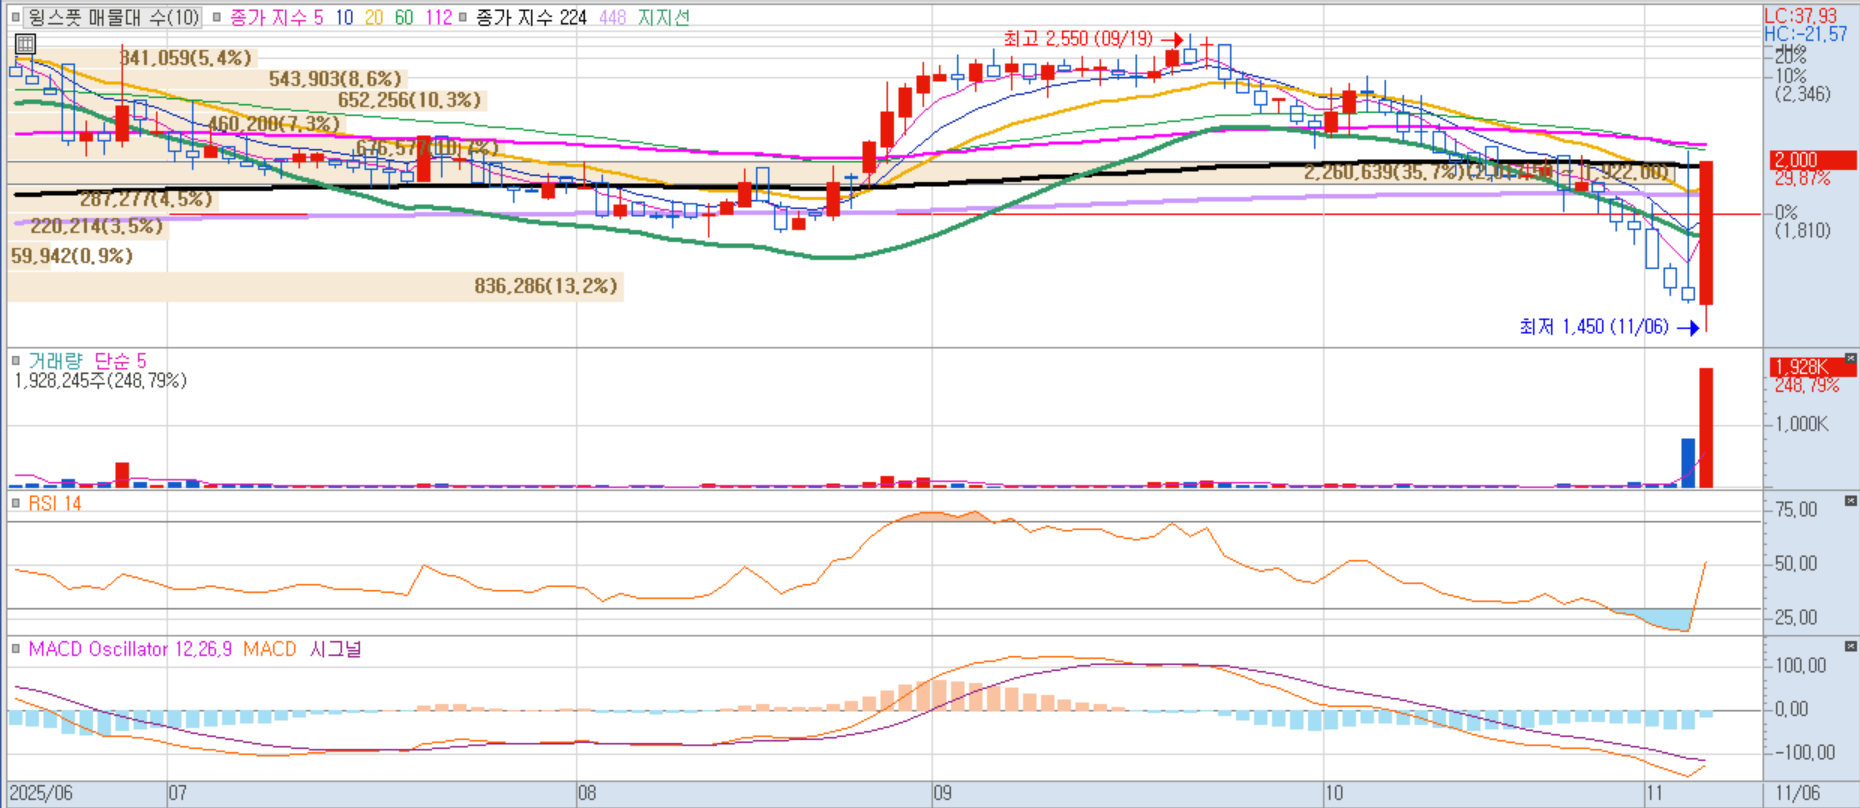The width and height of the screenshot is (1860, 808).
Task: Click the 시그널 signal line label
Action: pyautogui.click(x=336, y=649)
